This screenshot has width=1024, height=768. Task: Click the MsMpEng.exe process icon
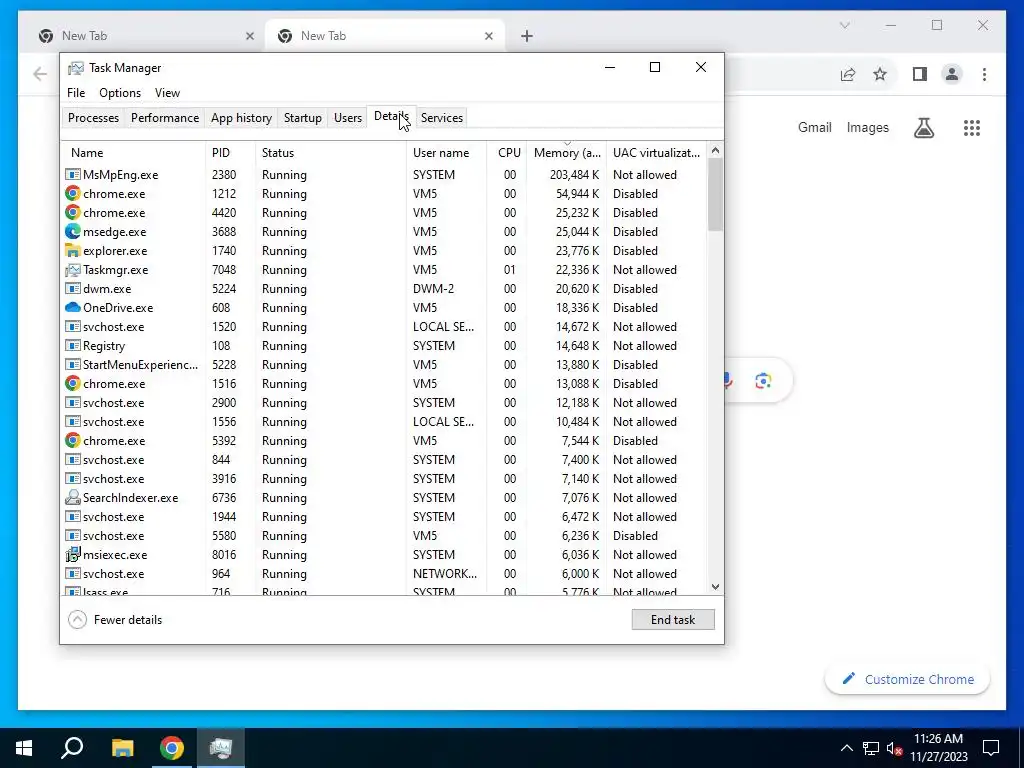[72, 174]
